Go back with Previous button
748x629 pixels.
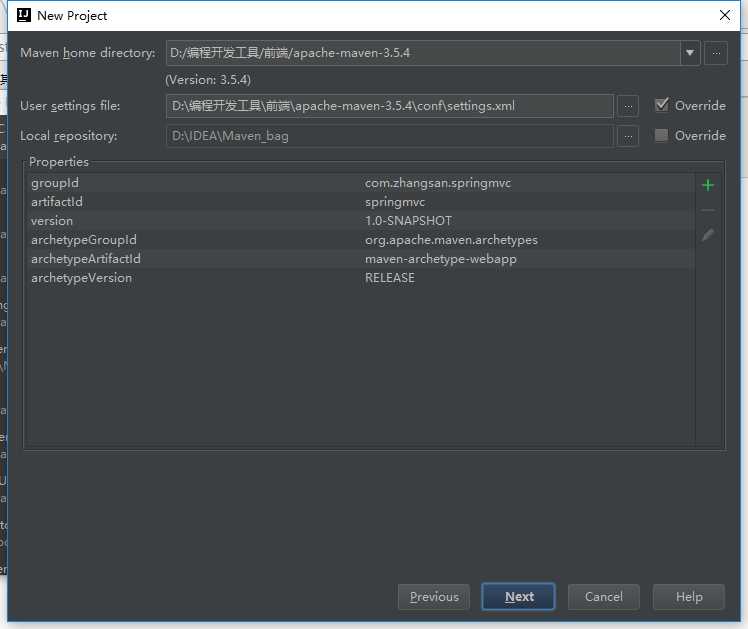point(434,597)
